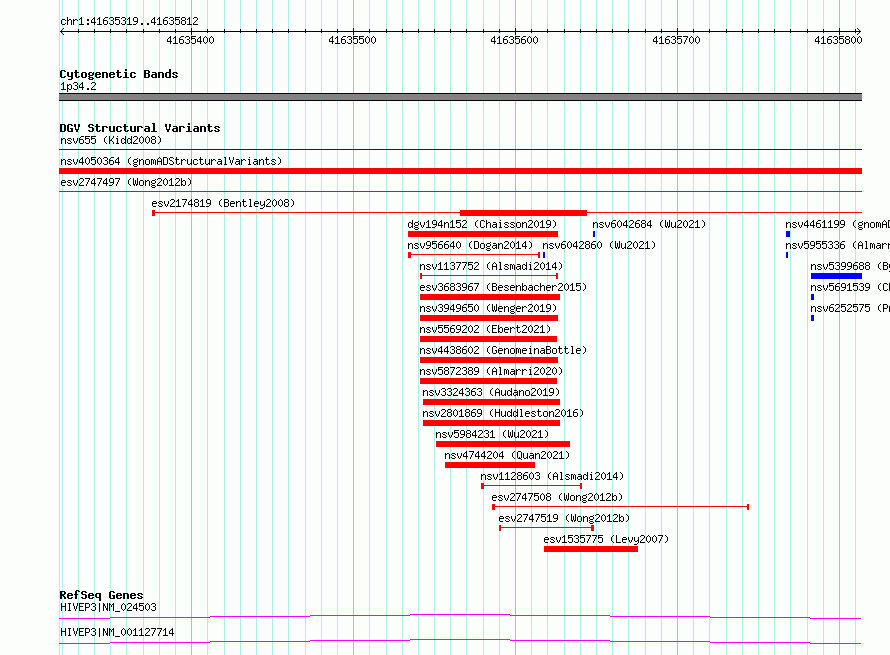The height and width of the screenshot is (655, 890).
Task: Click the nsv6042684 (Wu2021) label
Action: point(649,224)
